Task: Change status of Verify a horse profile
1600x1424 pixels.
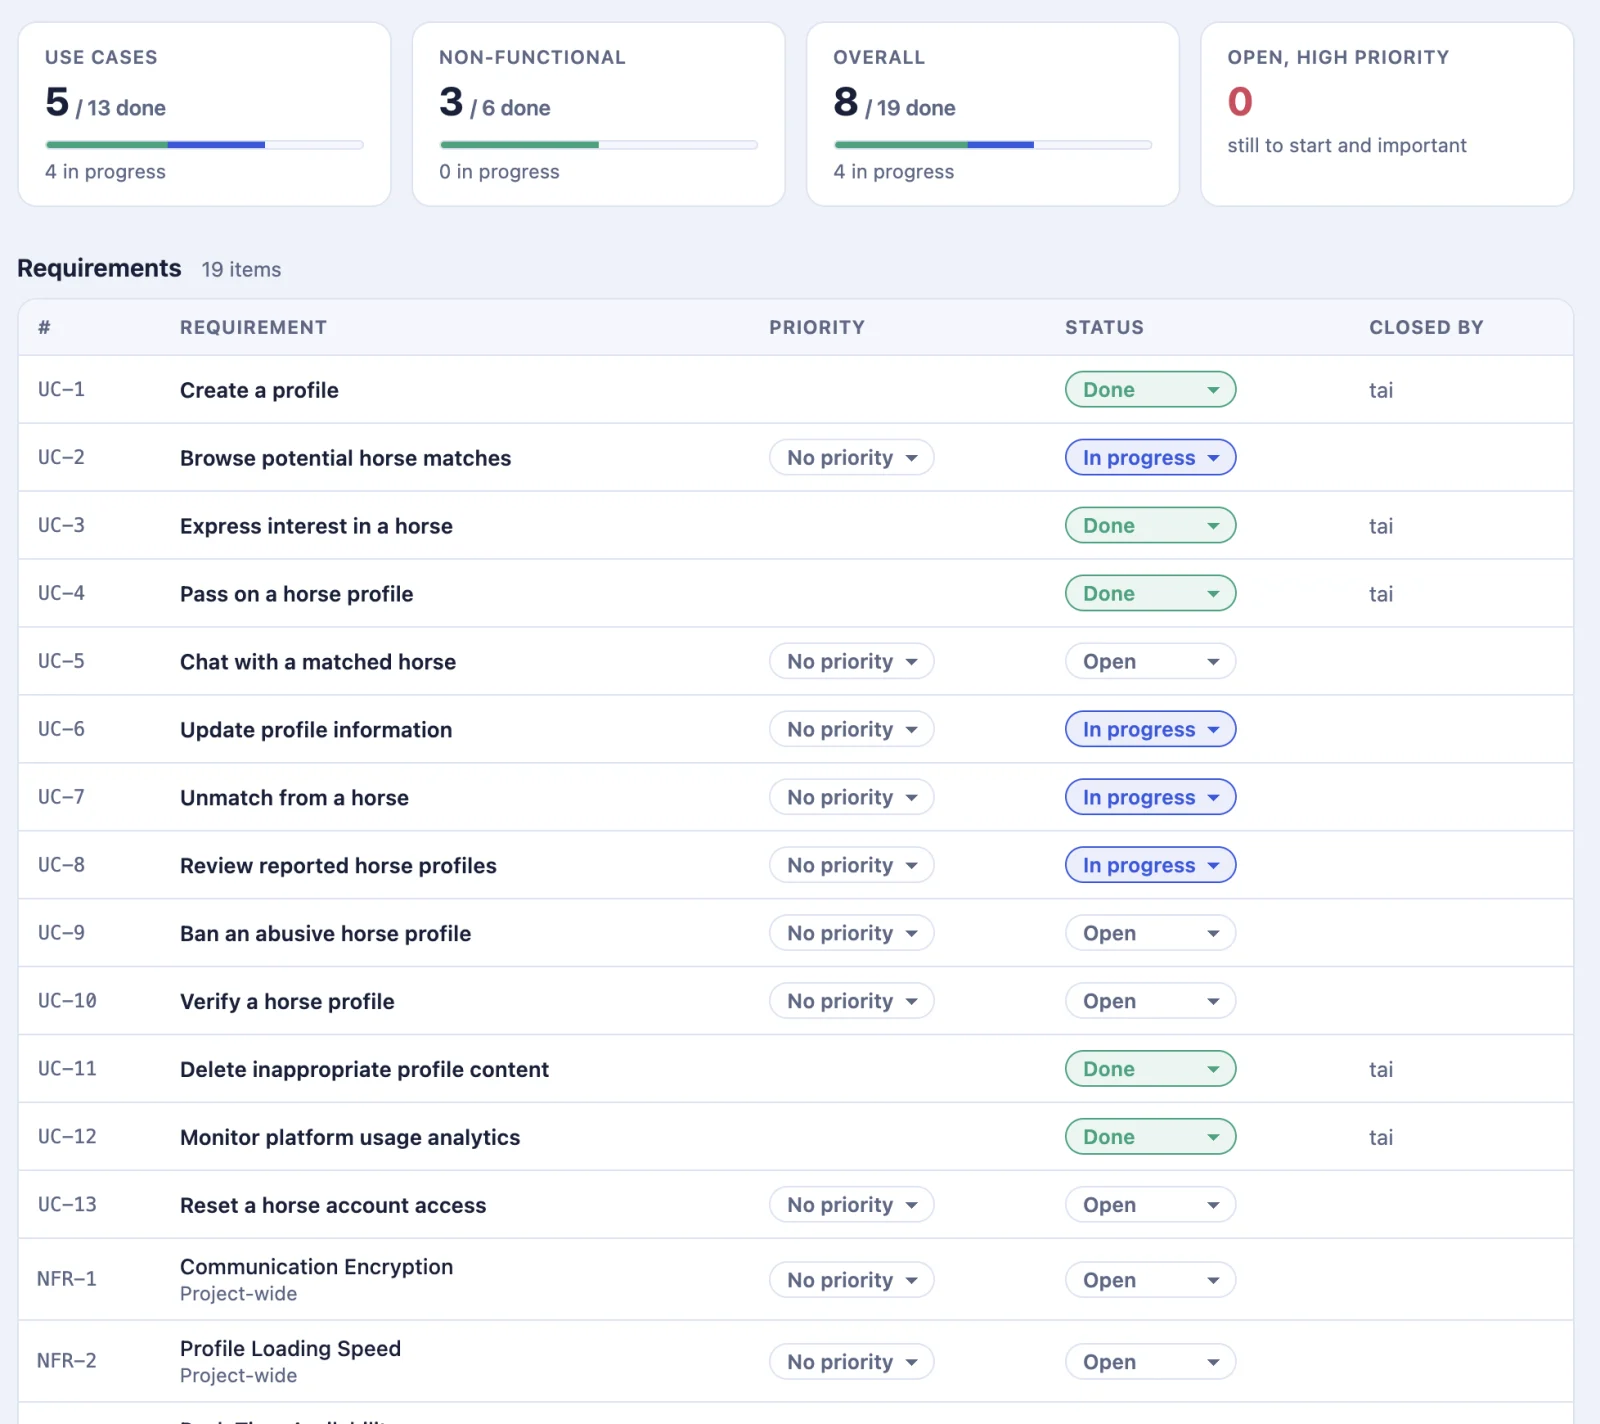Action: [x=1150, y=1002]
